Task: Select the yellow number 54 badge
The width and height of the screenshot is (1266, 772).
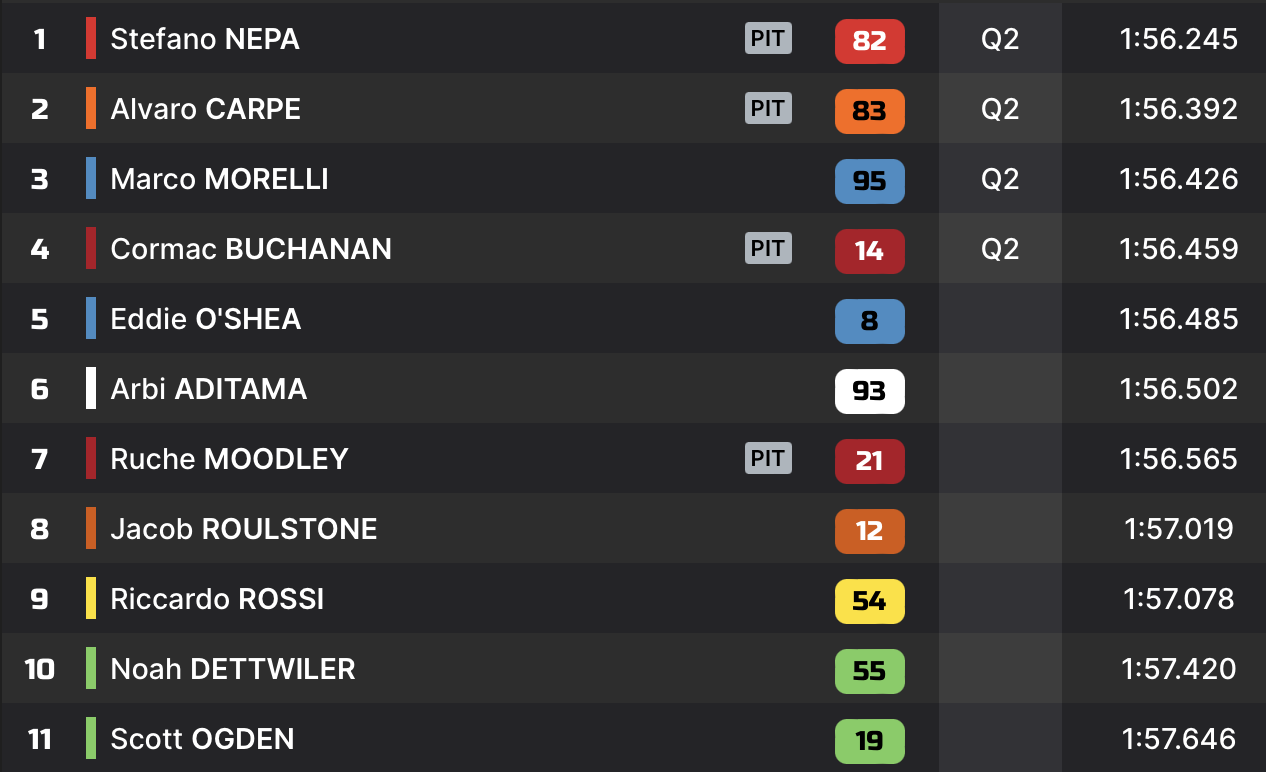Action: pos(869,601)
